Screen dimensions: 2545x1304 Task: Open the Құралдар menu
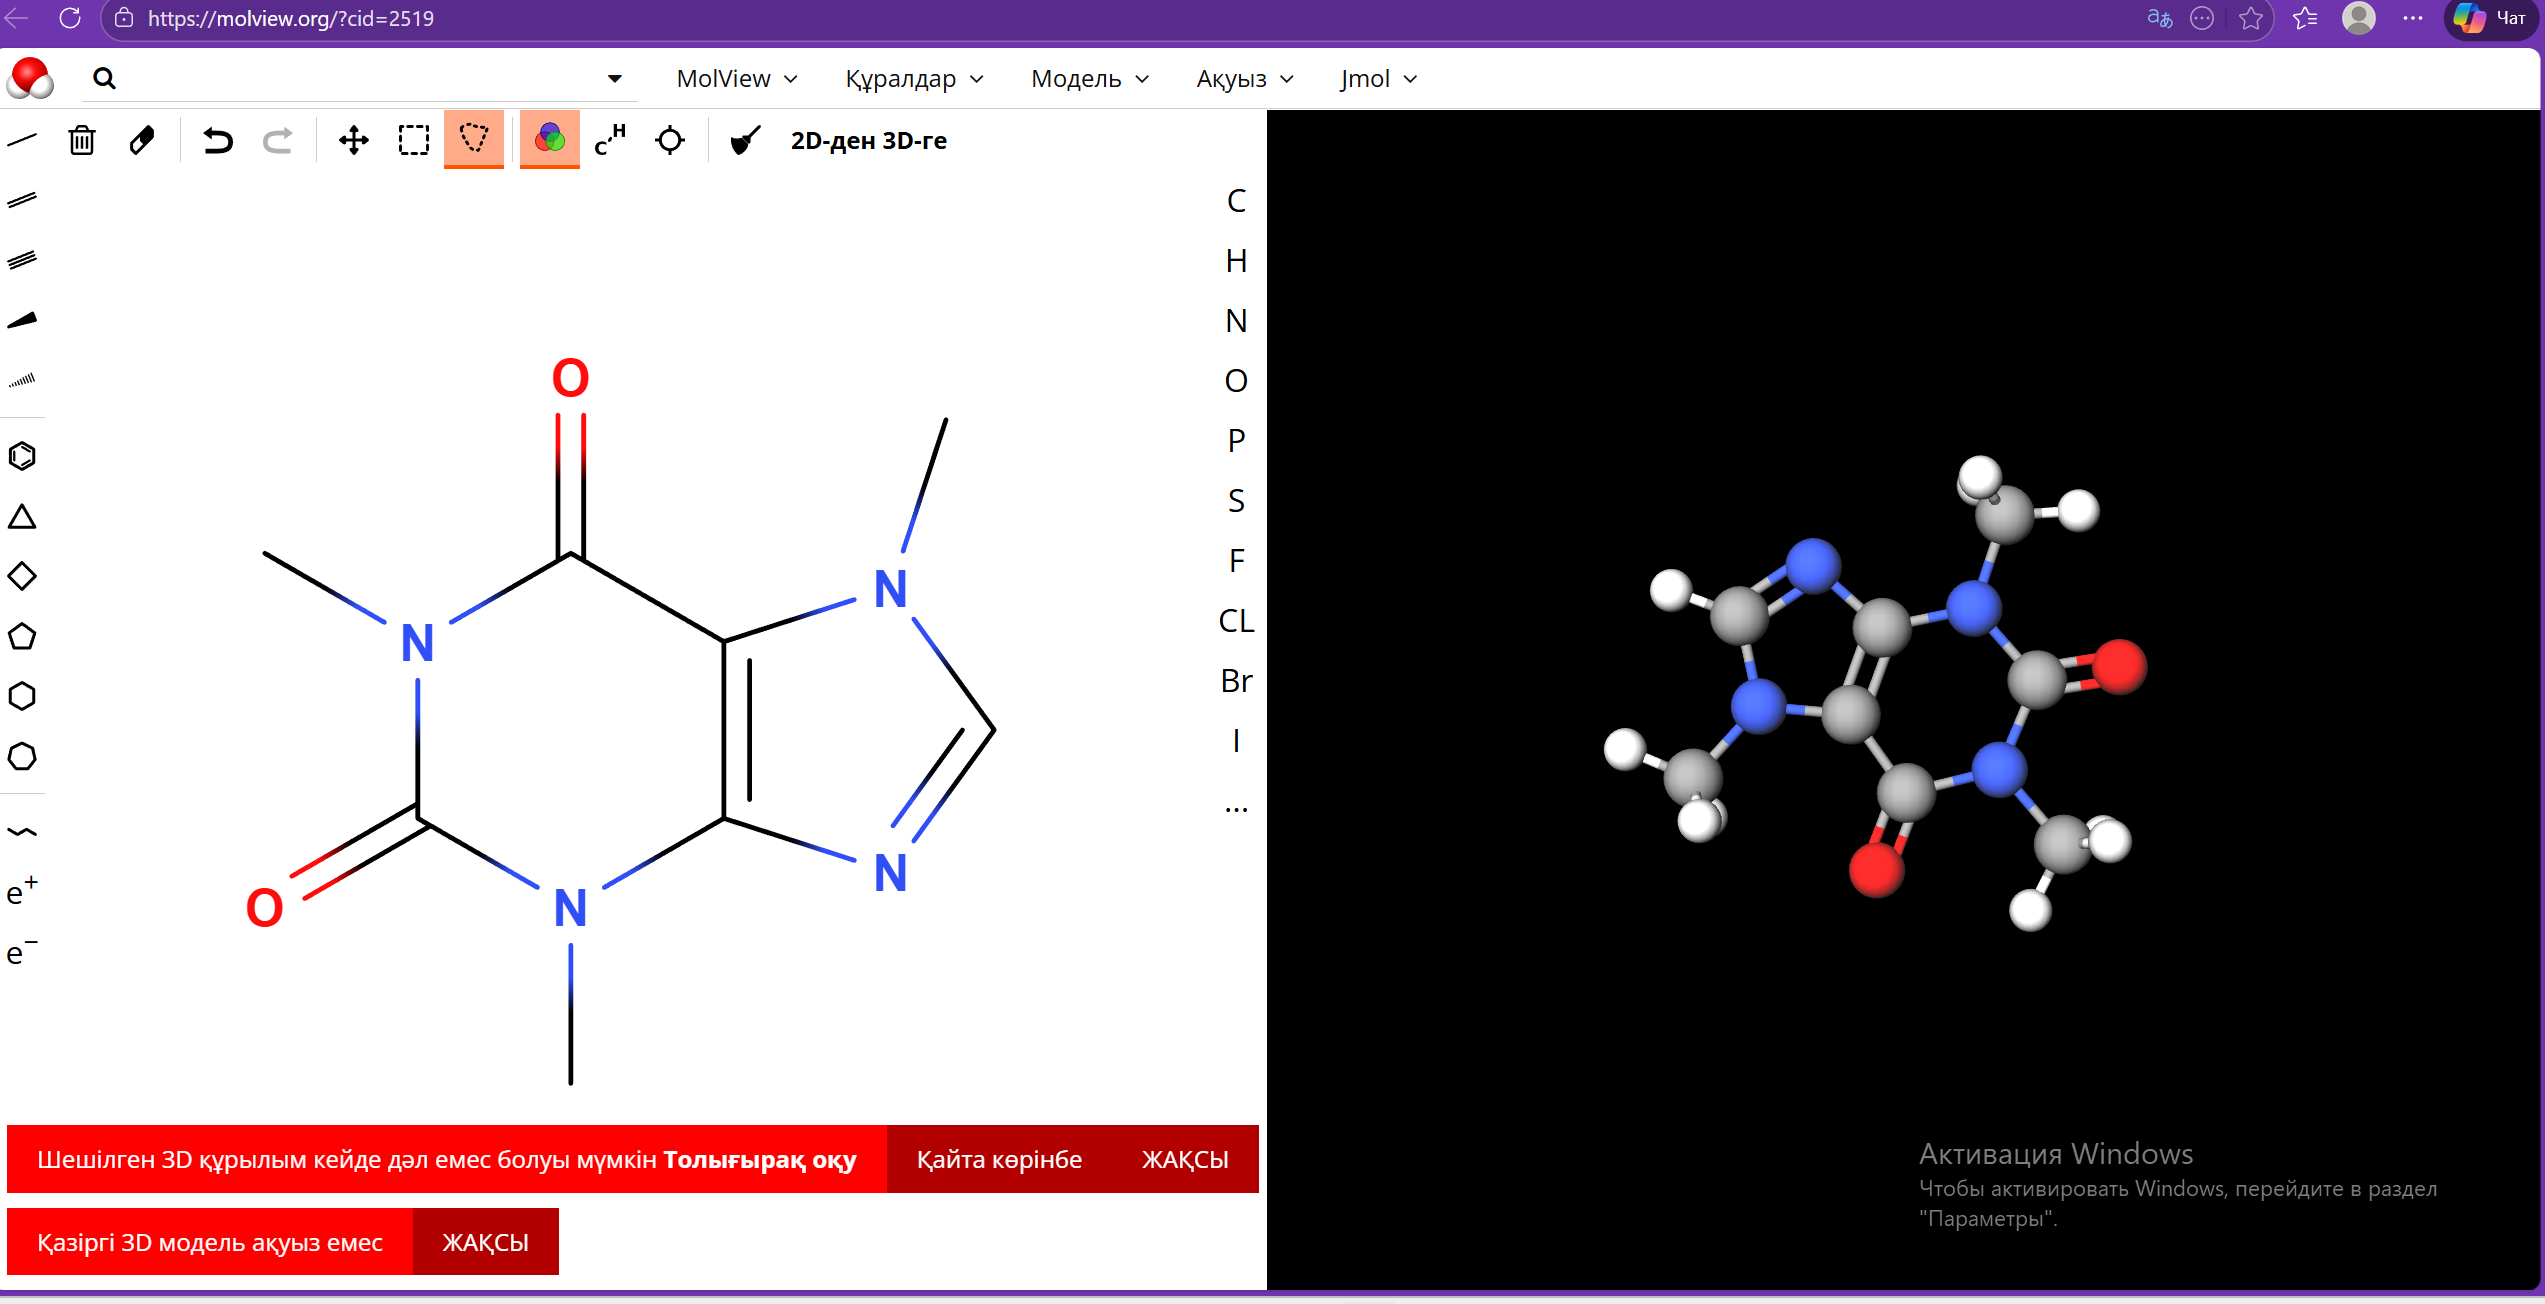tap(914, 79)
